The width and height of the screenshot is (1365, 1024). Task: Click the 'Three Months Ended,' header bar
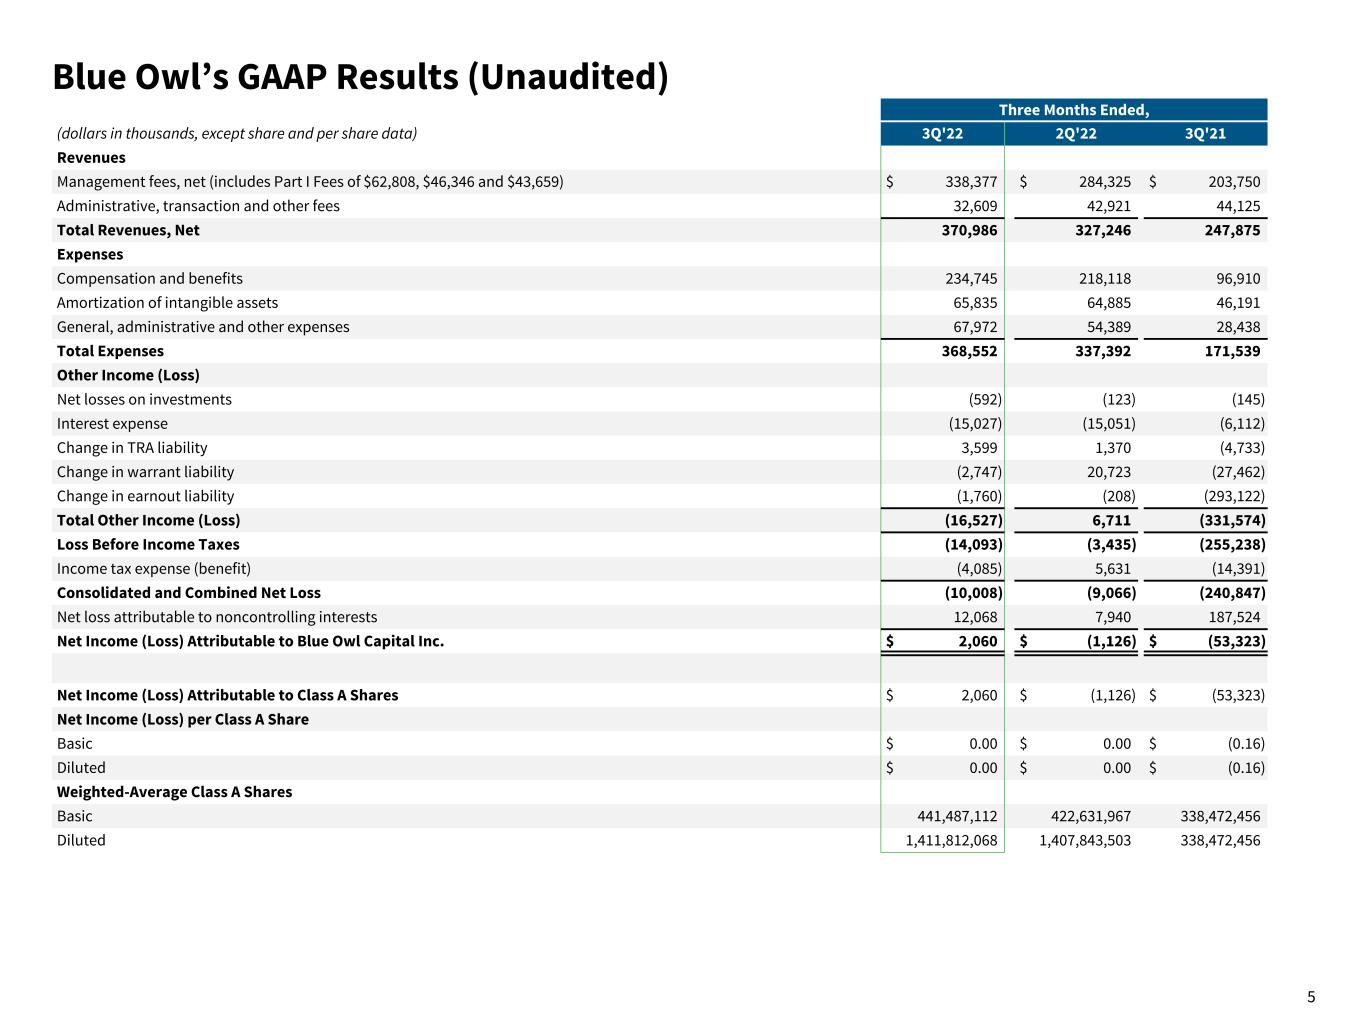click(x=1073, y=110)
